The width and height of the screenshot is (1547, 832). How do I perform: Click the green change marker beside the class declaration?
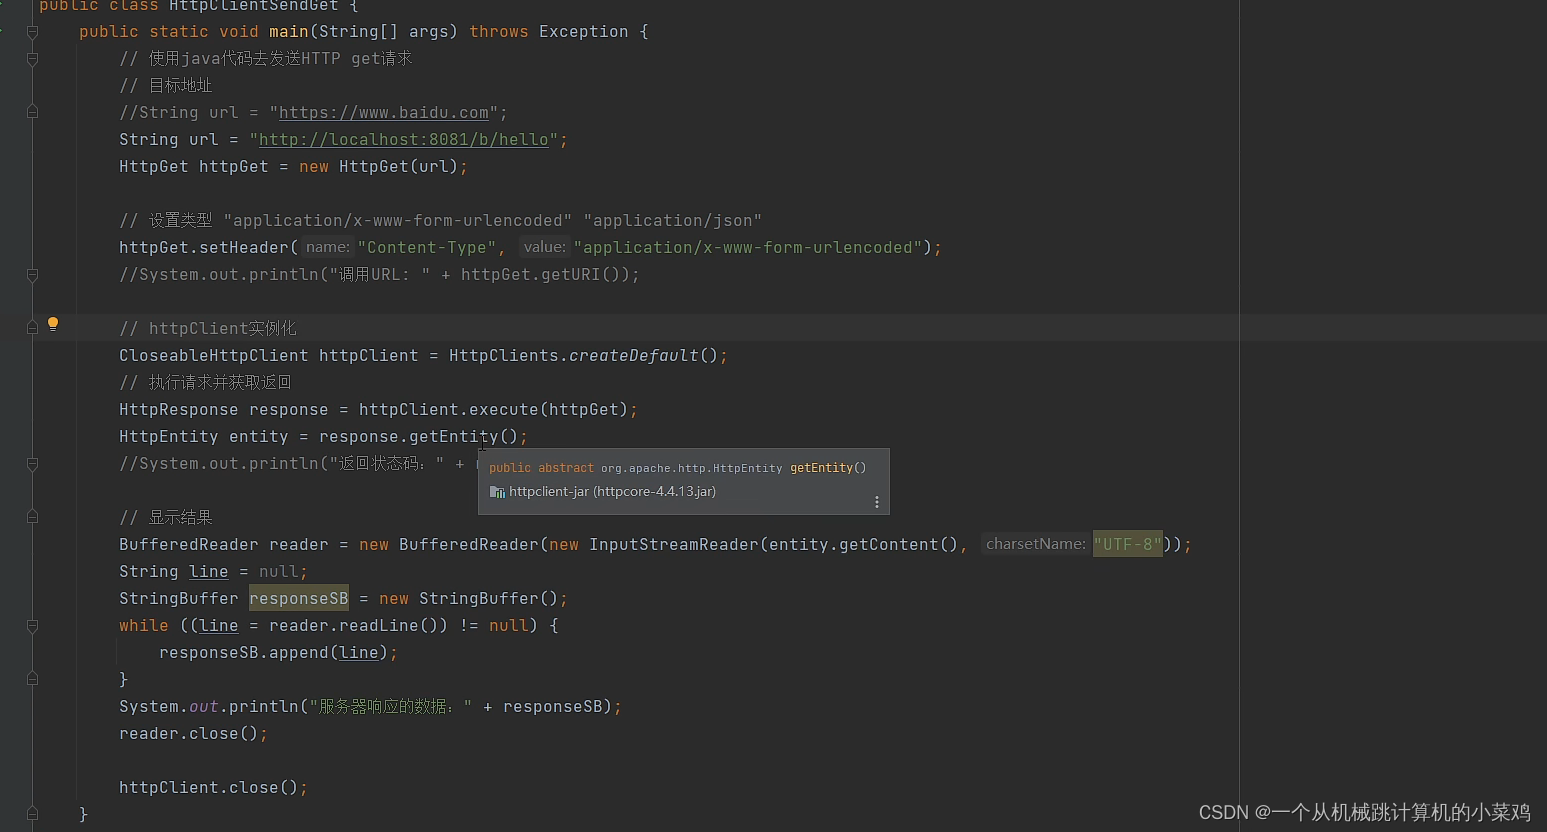click(x=4, y=7)
